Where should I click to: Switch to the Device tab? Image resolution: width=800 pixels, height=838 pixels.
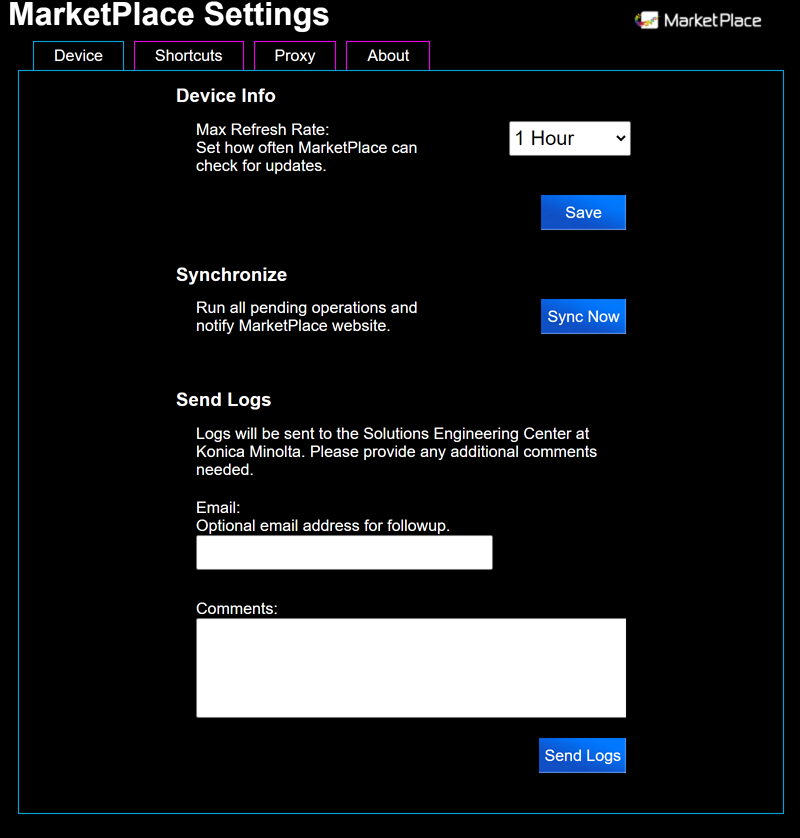coord(79,56)
